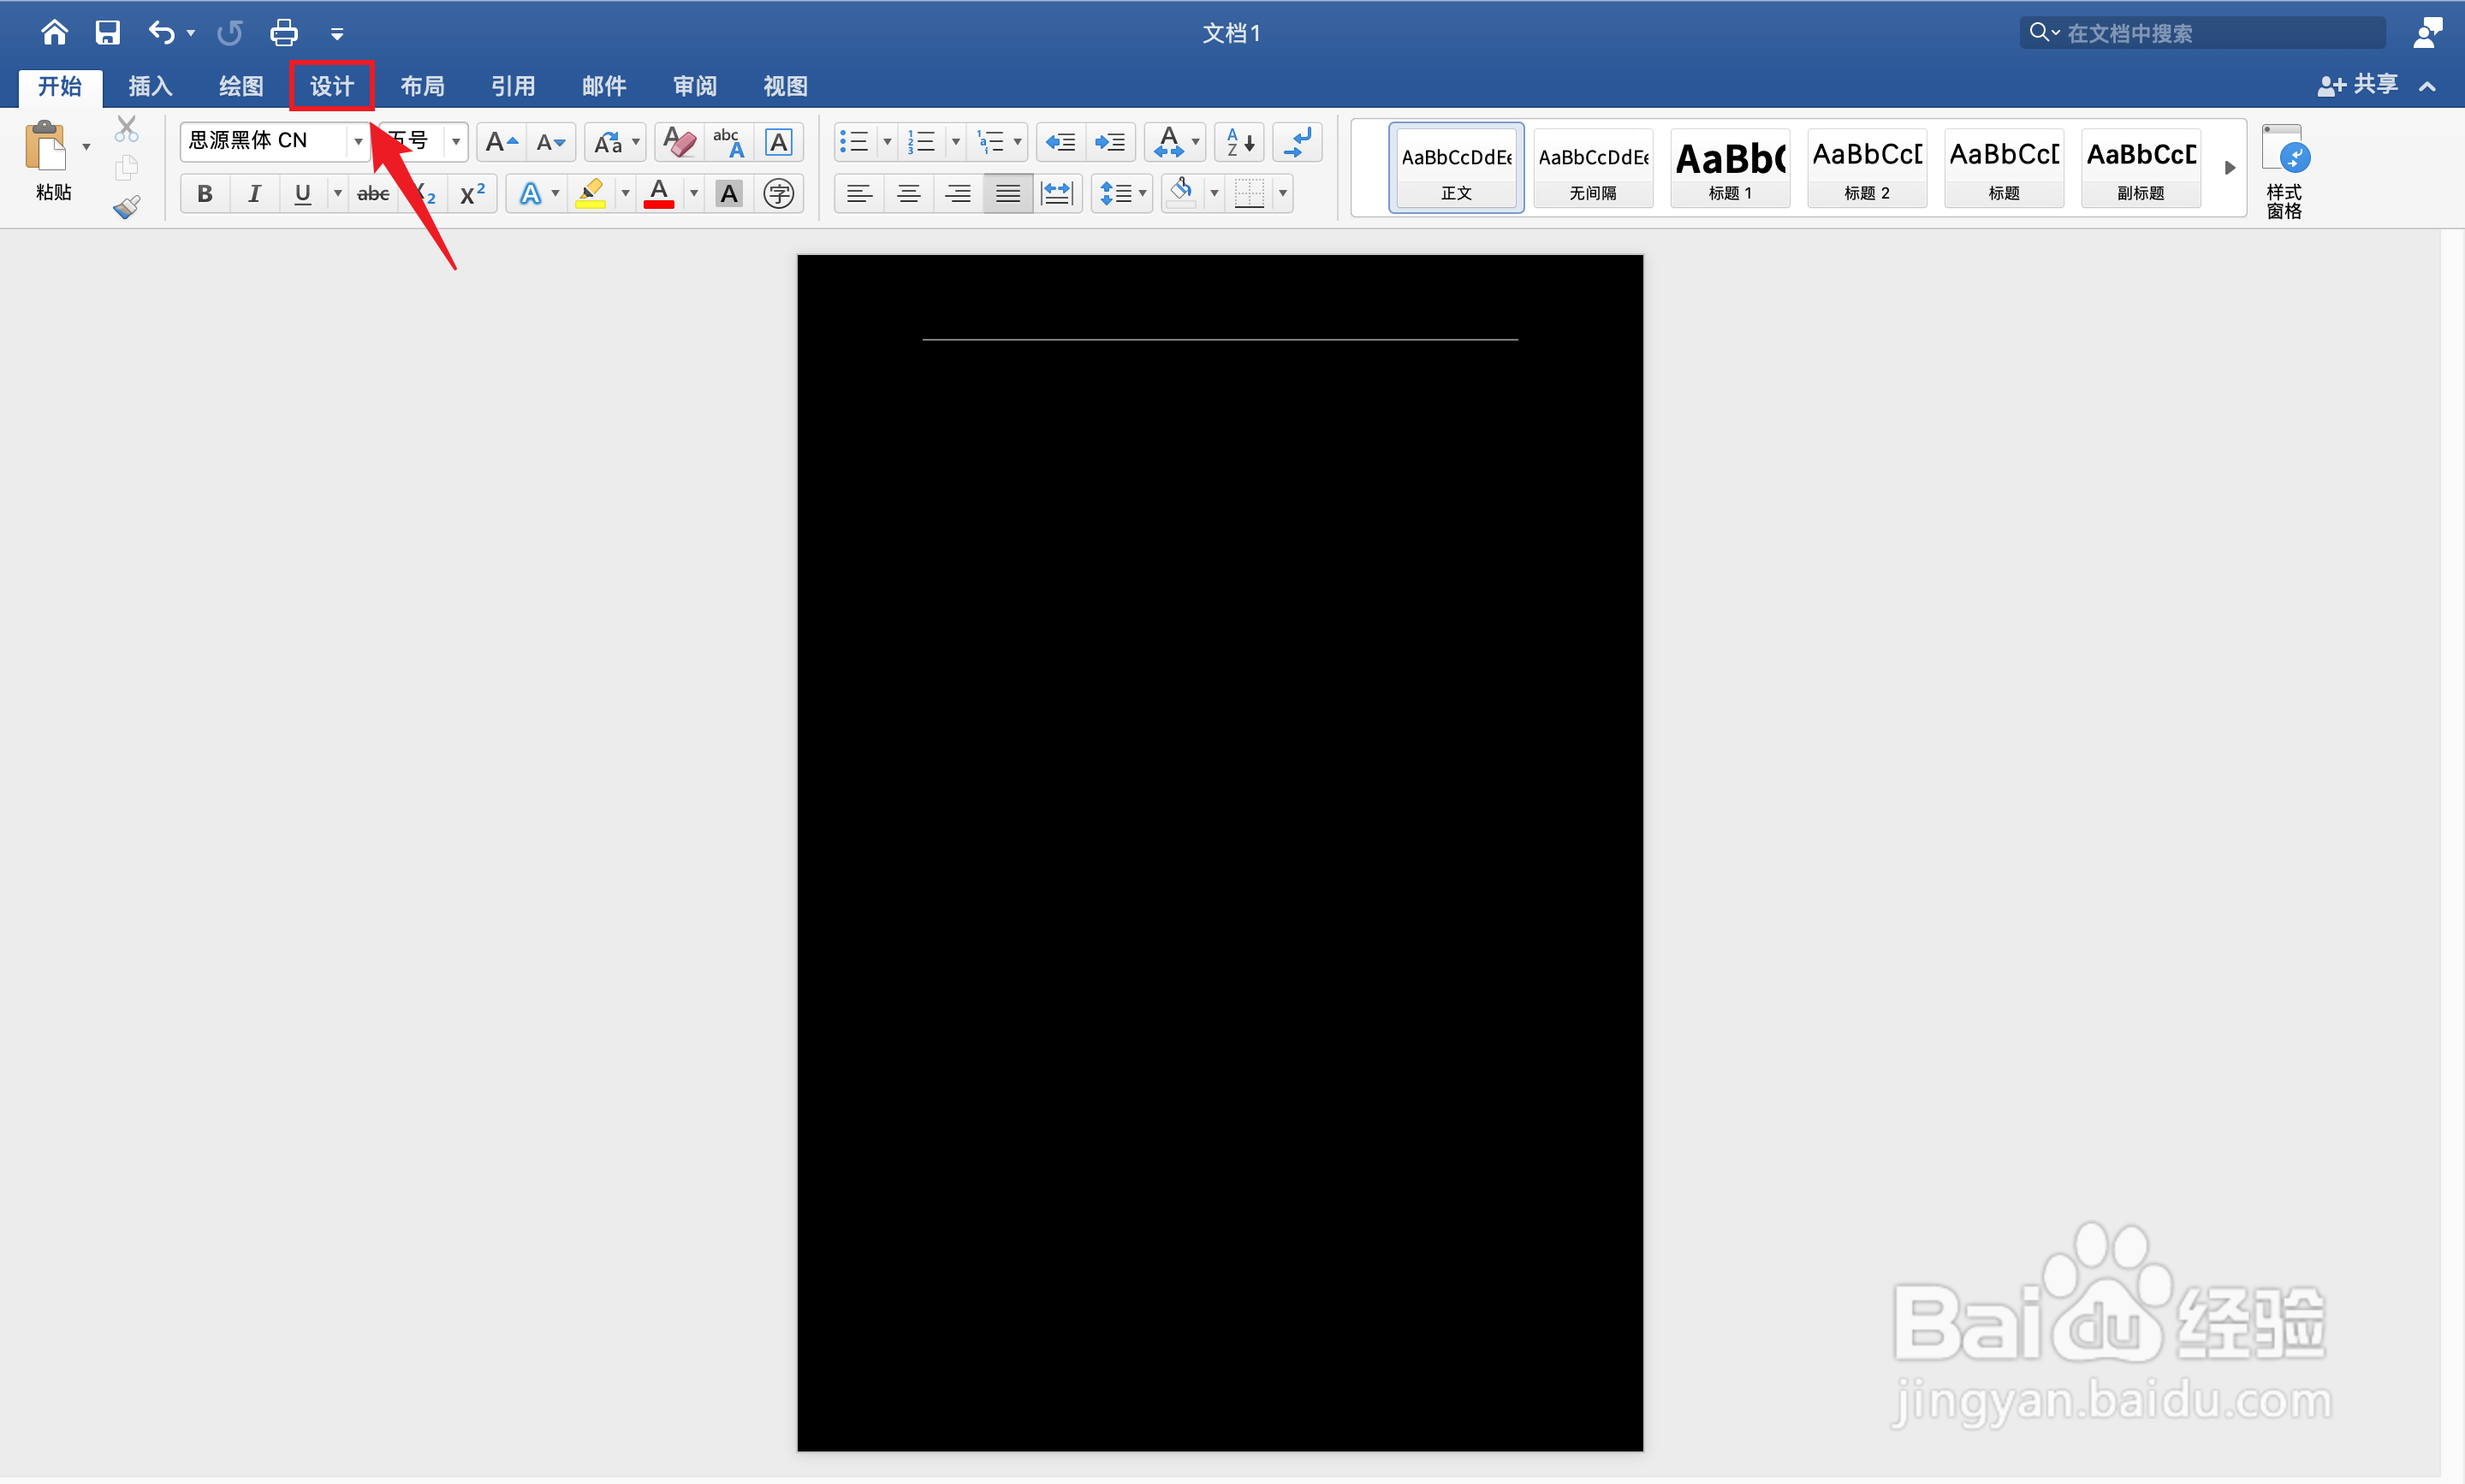The image size is (2465, 1484).
Task: Click the Superscript x² icon
Action: (472, 194)
